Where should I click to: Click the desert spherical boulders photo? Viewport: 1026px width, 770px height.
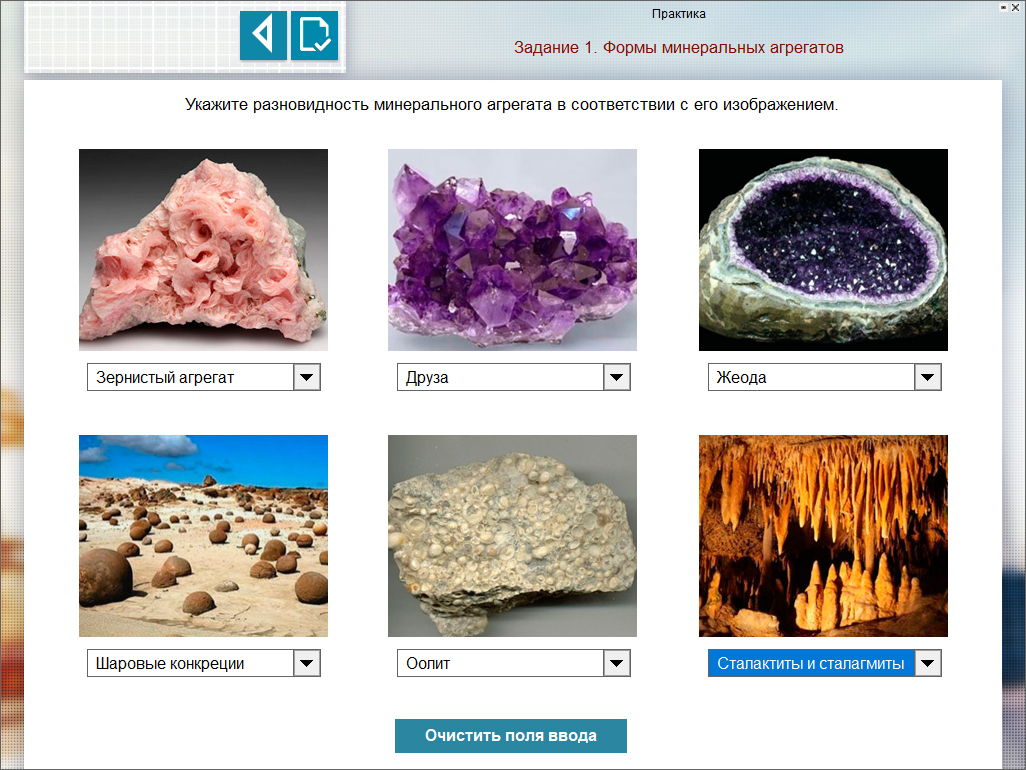pos(203,536)
